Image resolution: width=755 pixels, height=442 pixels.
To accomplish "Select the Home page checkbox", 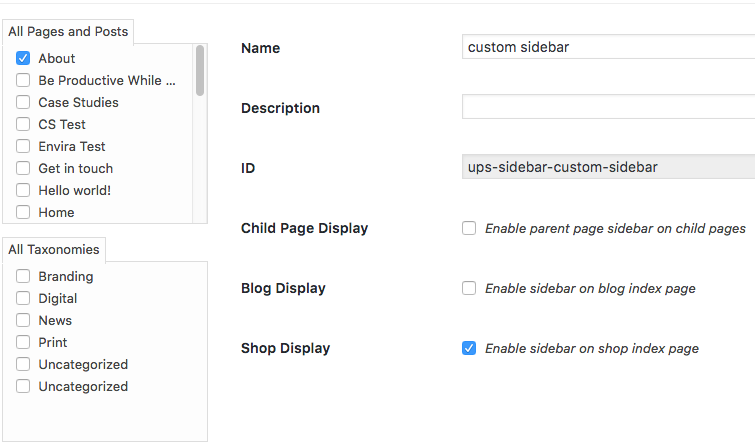I will (23, 213).
